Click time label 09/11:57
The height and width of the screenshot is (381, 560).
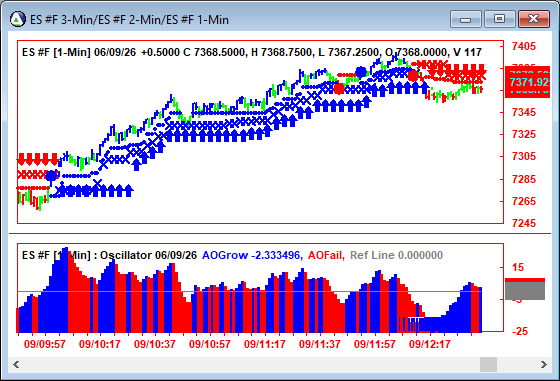pyautogui.click(x=375, y=344)
